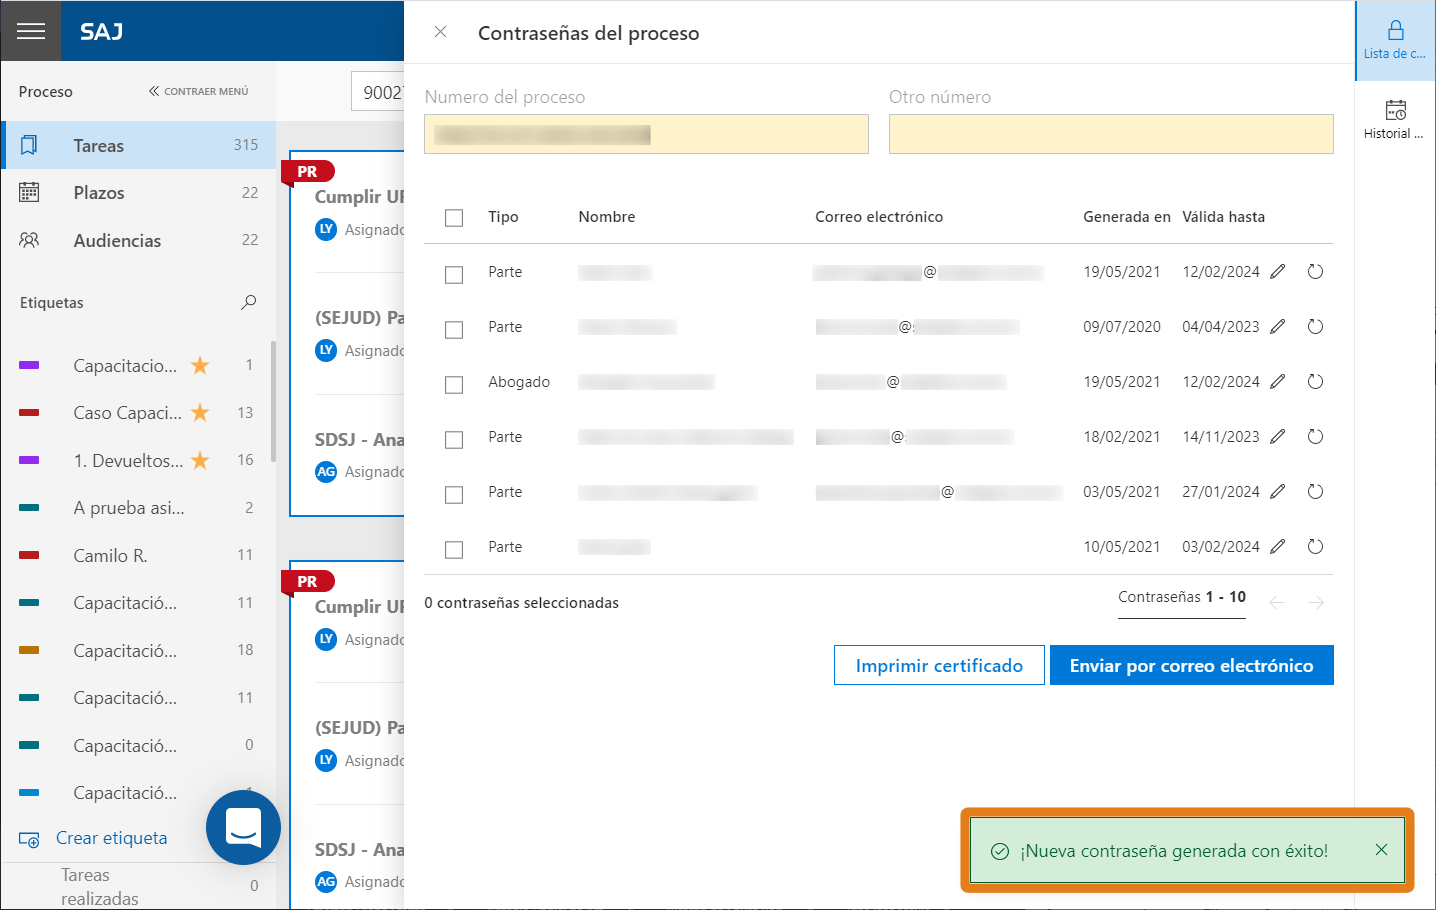1436x910 pixels.
Task: Regenerate password for Parte row 19/05/2021 first
Action: pos(1315,272)
